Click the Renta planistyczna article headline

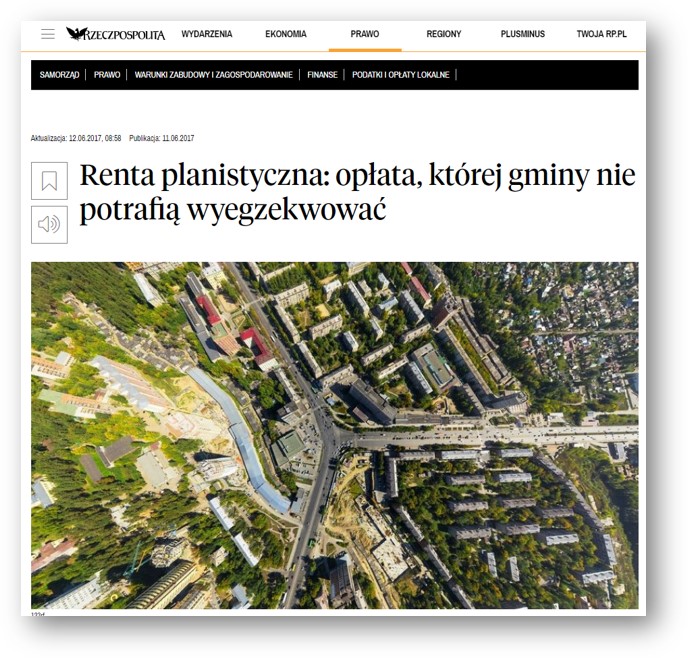357,192
